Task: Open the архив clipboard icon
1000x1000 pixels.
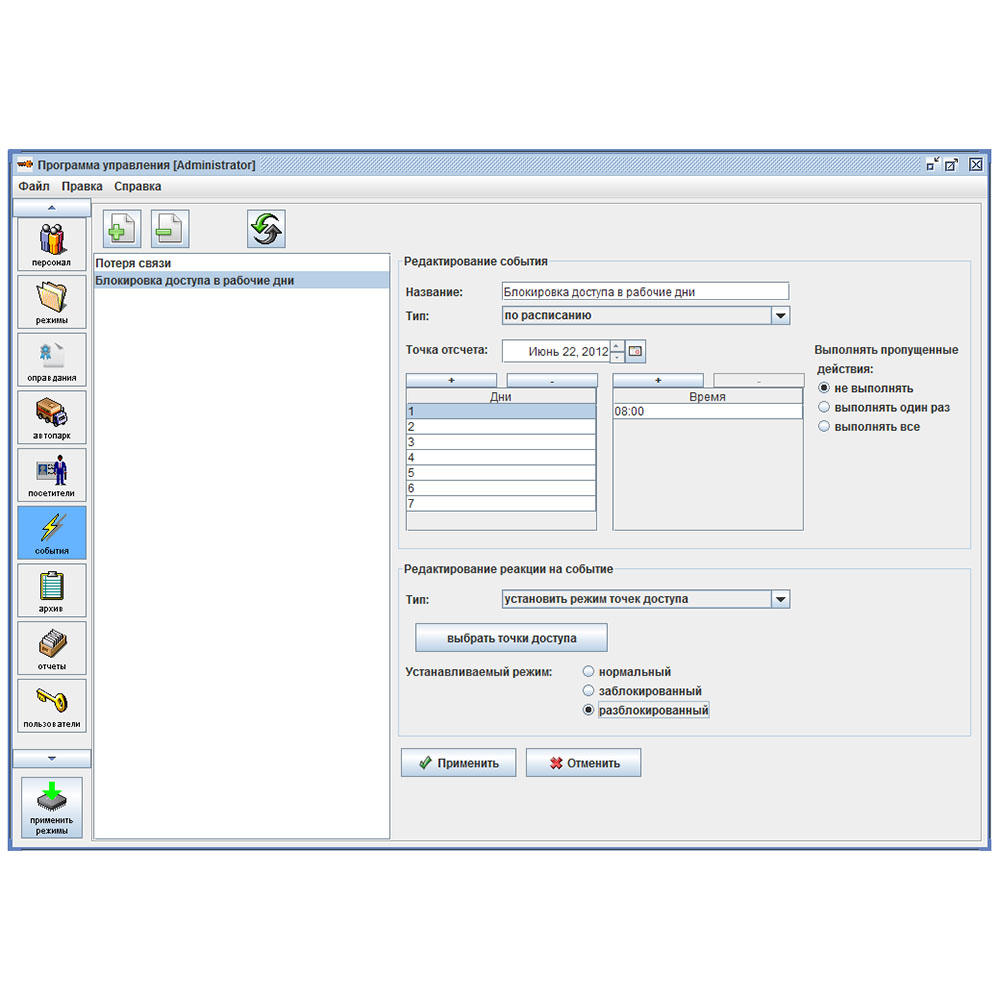Action: click(51, 590)
